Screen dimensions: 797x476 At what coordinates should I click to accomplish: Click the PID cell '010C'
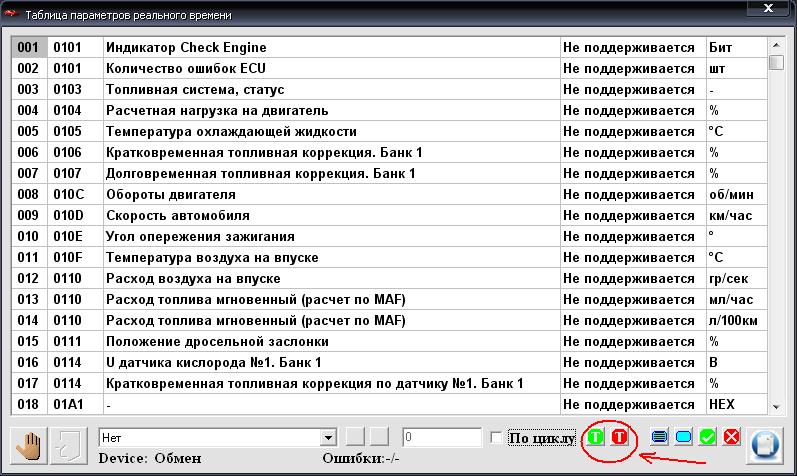[x=75, y=194]
